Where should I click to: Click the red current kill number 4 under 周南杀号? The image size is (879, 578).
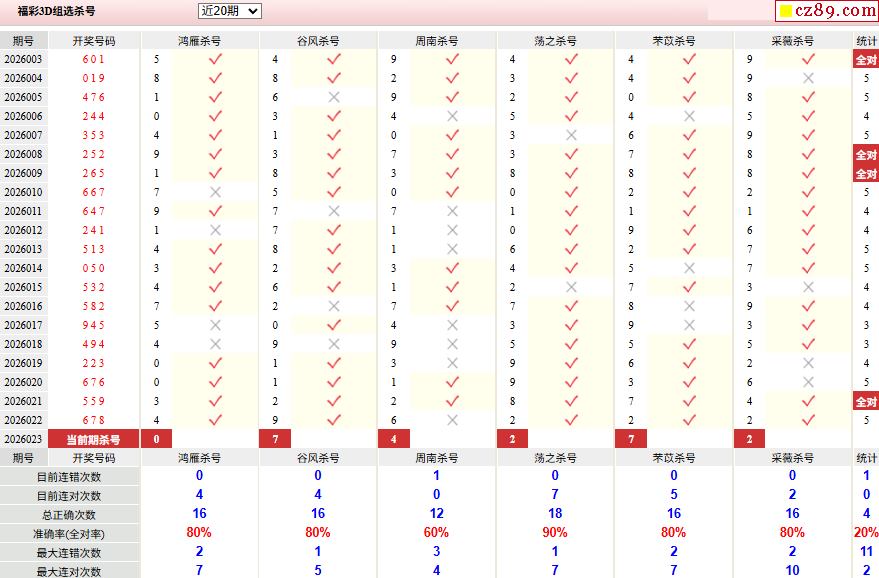click(x=394, y=439)
